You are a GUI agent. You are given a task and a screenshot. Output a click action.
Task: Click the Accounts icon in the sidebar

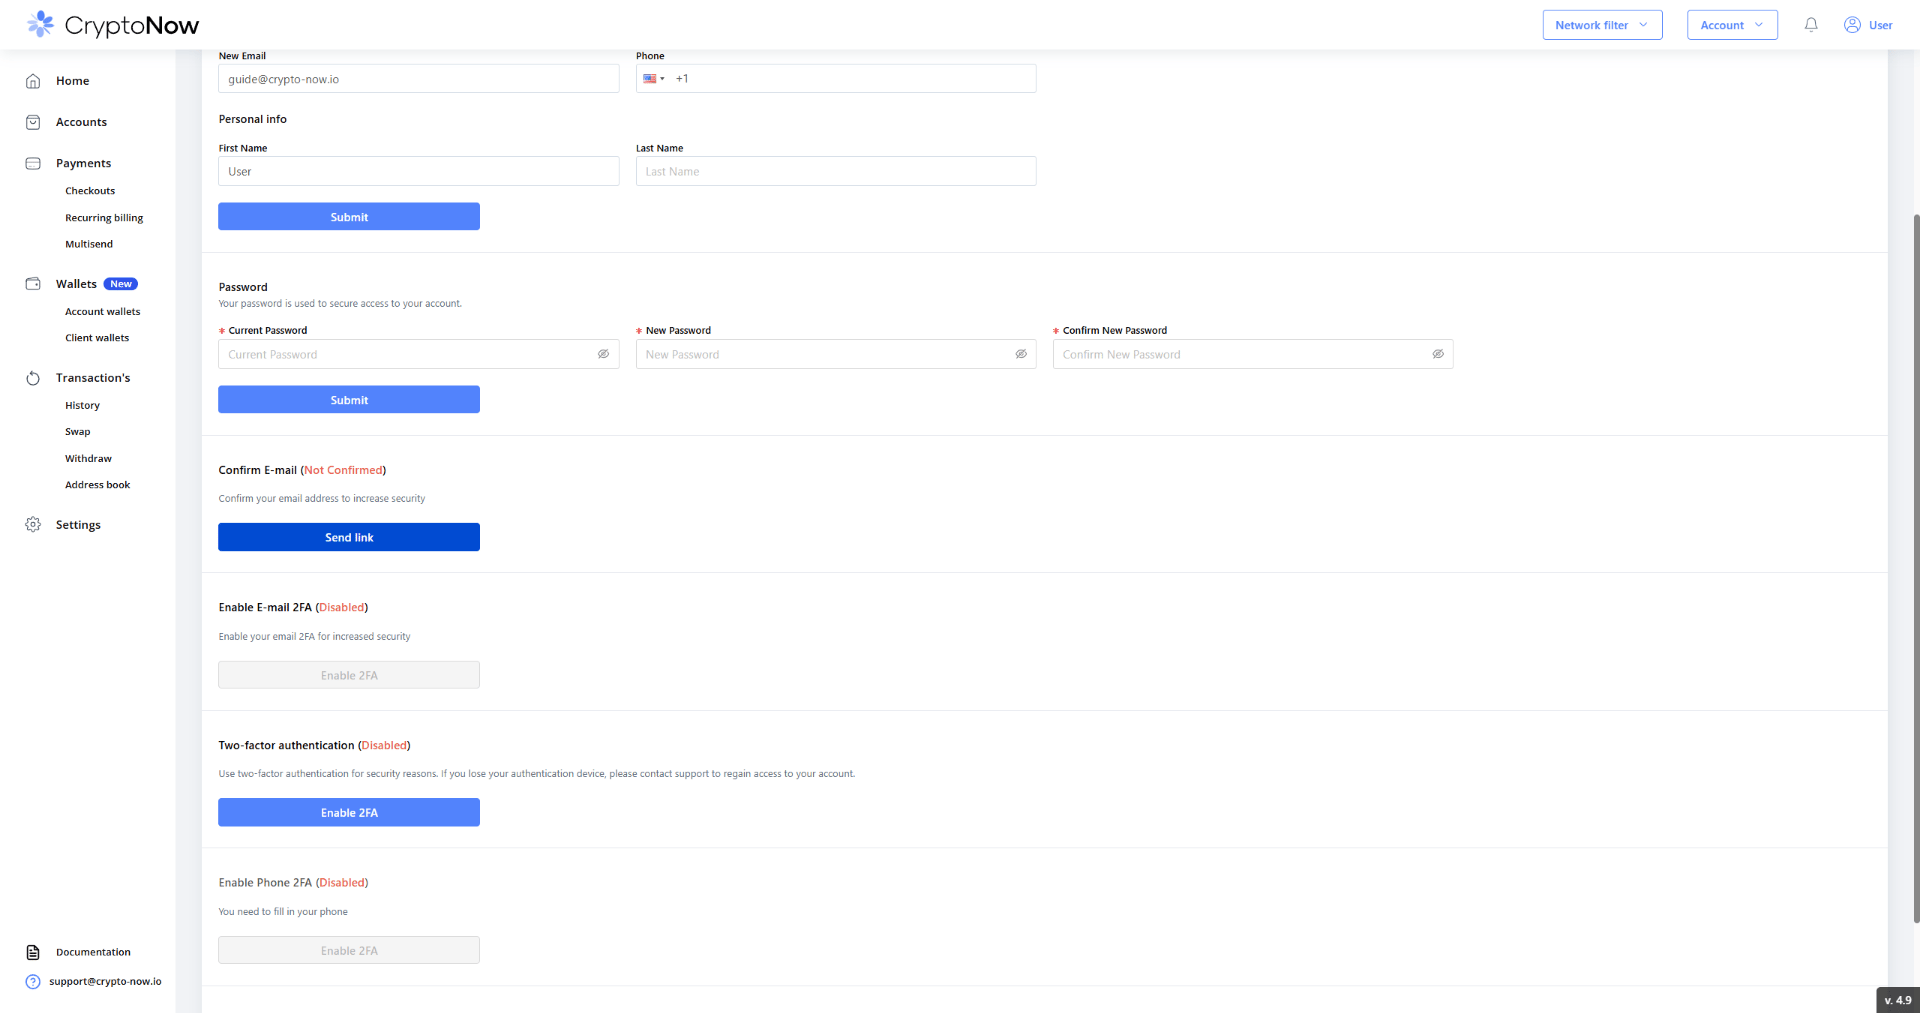tap(33, 122)
